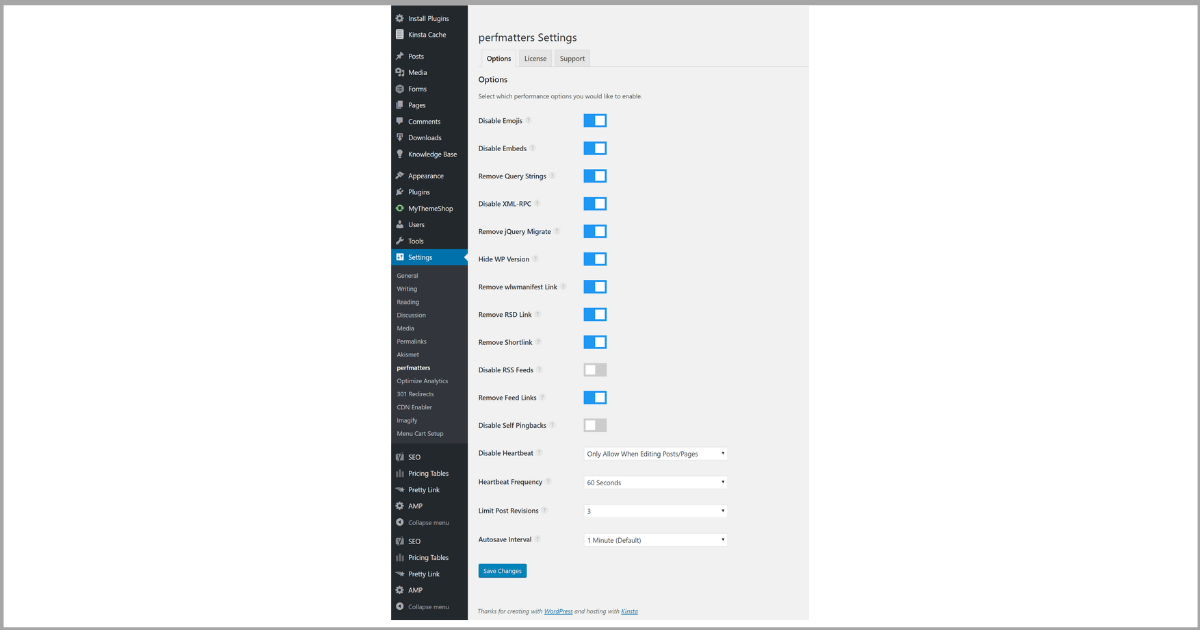
Task: Open the Disable Heartbeat dropdown
Action: (655, 453)
